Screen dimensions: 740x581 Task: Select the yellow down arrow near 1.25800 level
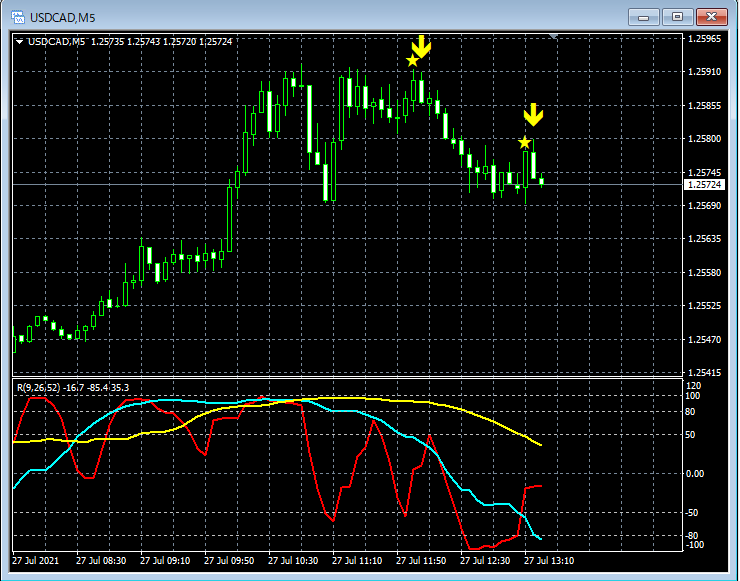coord(533,115)
